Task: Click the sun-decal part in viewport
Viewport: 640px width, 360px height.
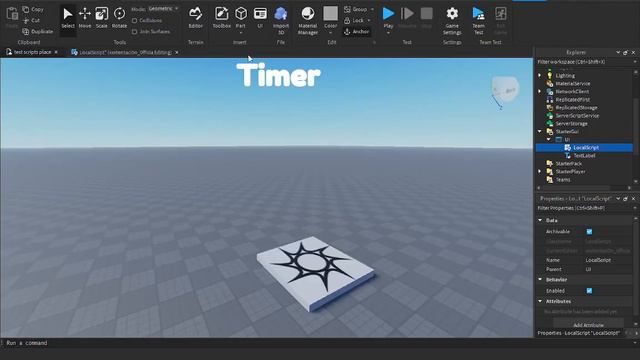Action: pos(315,273)
